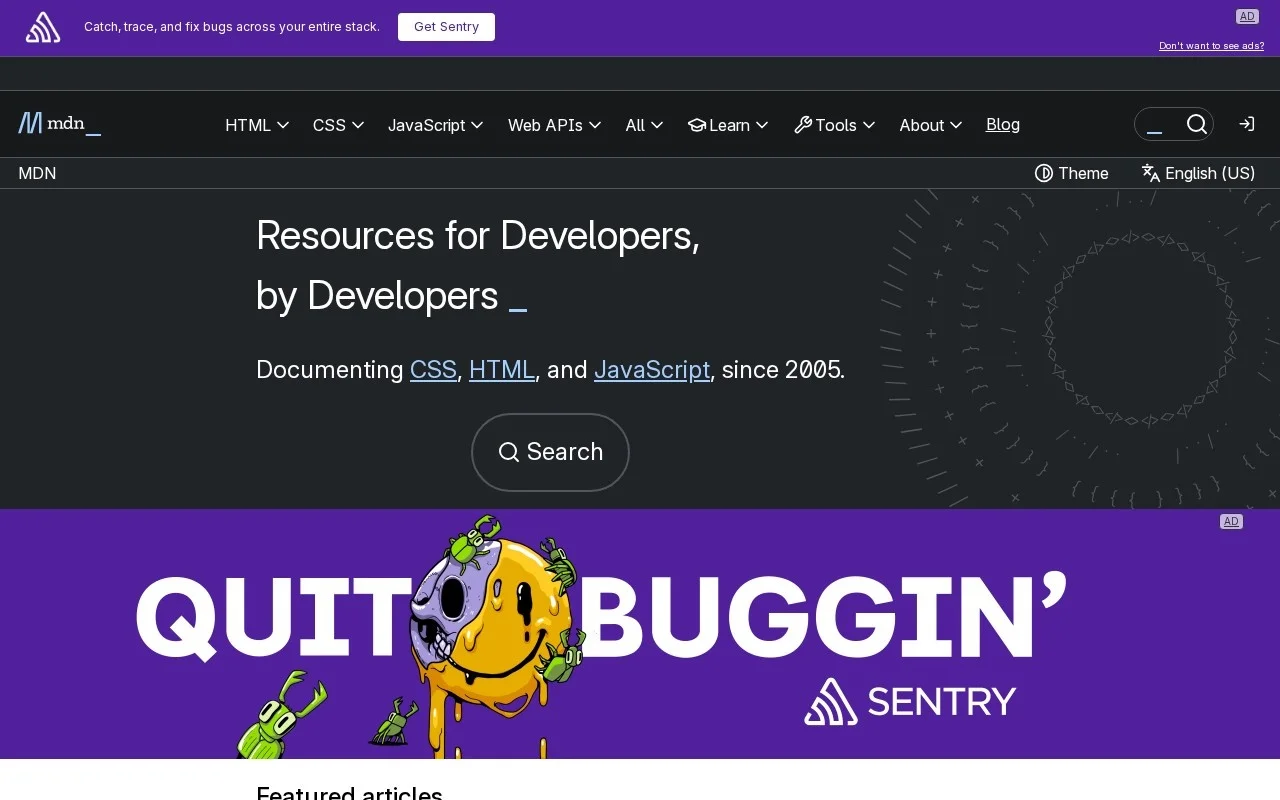
Task: Click the Sentry logo in the top banner
Action: point(42,27)
